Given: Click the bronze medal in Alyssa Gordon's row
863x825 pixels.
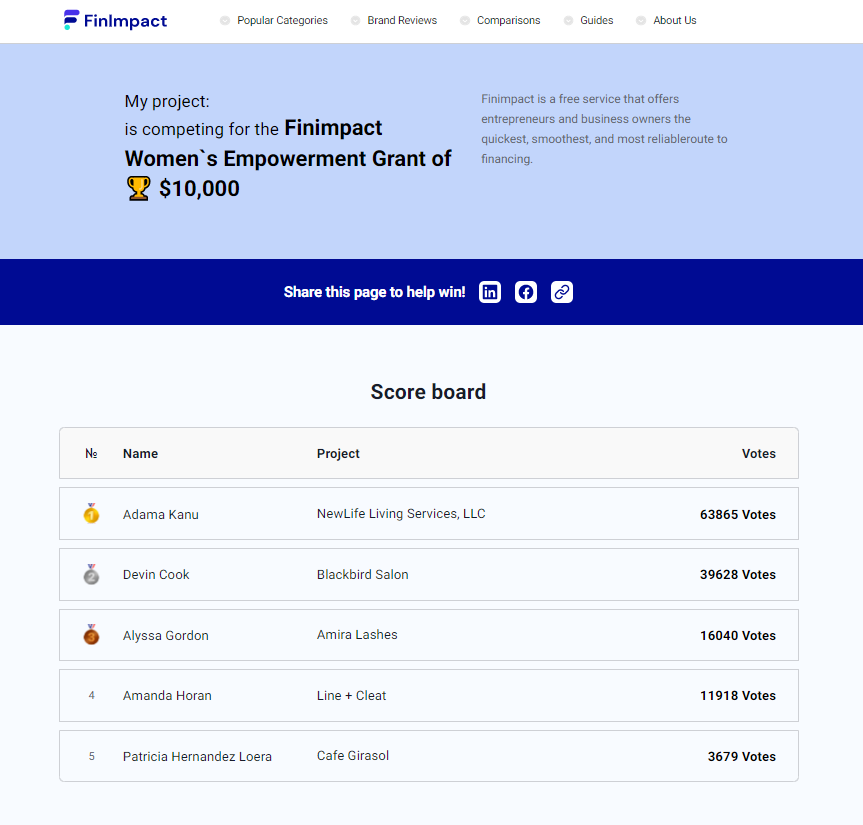Looking at the screenshot, I should [x=91, y=634].
